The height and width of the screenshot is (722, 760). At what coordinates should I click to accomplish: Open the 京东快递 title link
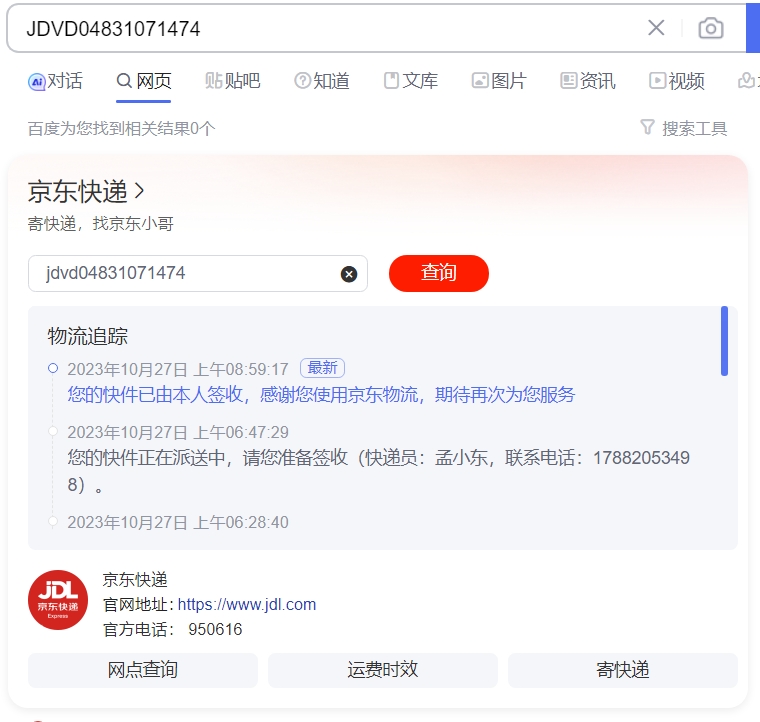coord(78,191)
